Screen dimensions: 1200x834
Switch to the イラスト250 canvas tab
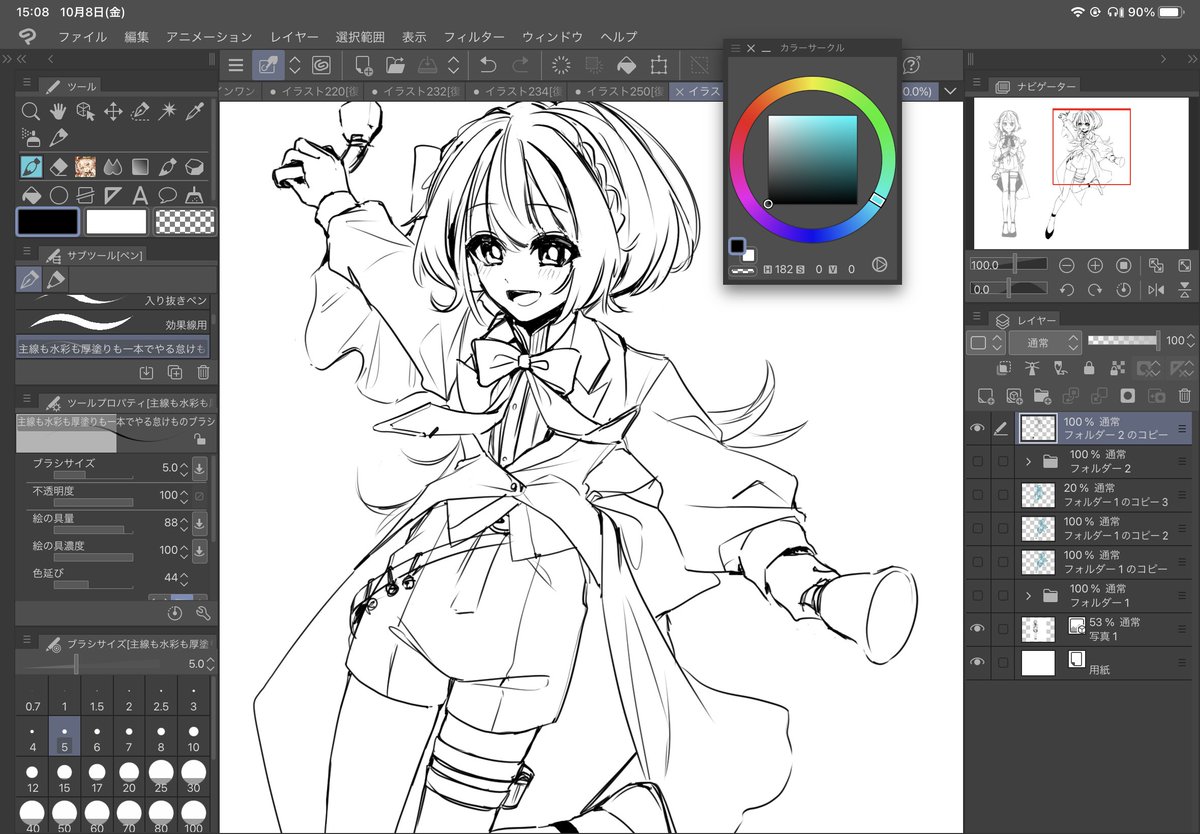click(620, 91)
